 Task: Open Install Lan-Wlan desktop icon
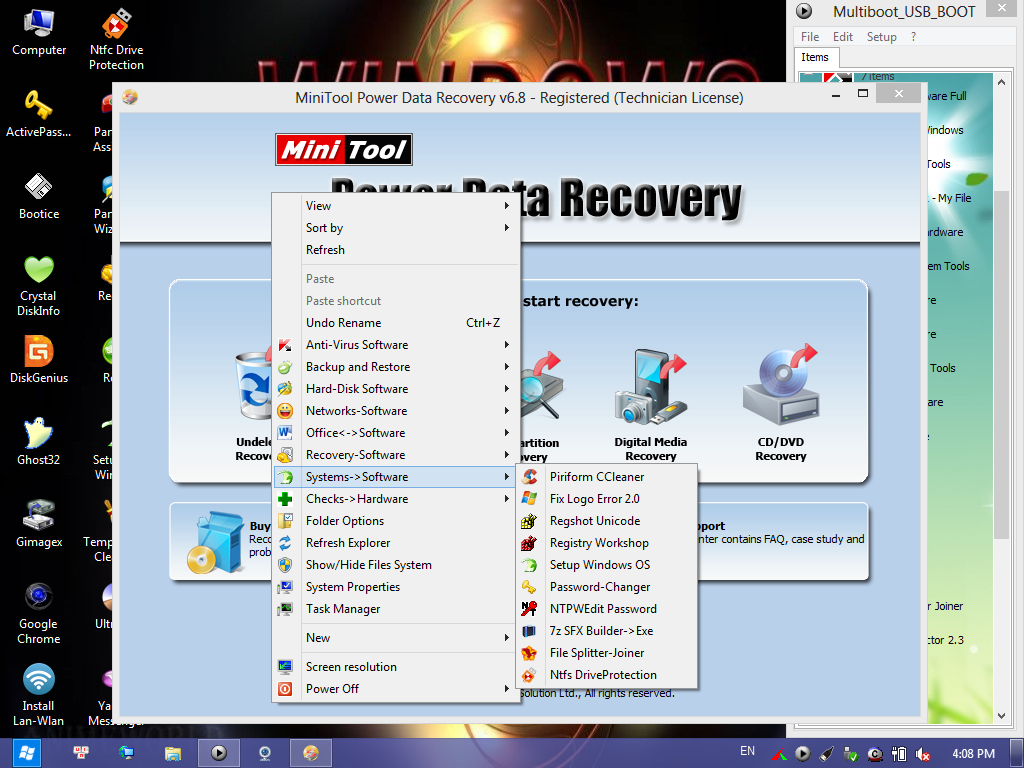coord(39,696)
